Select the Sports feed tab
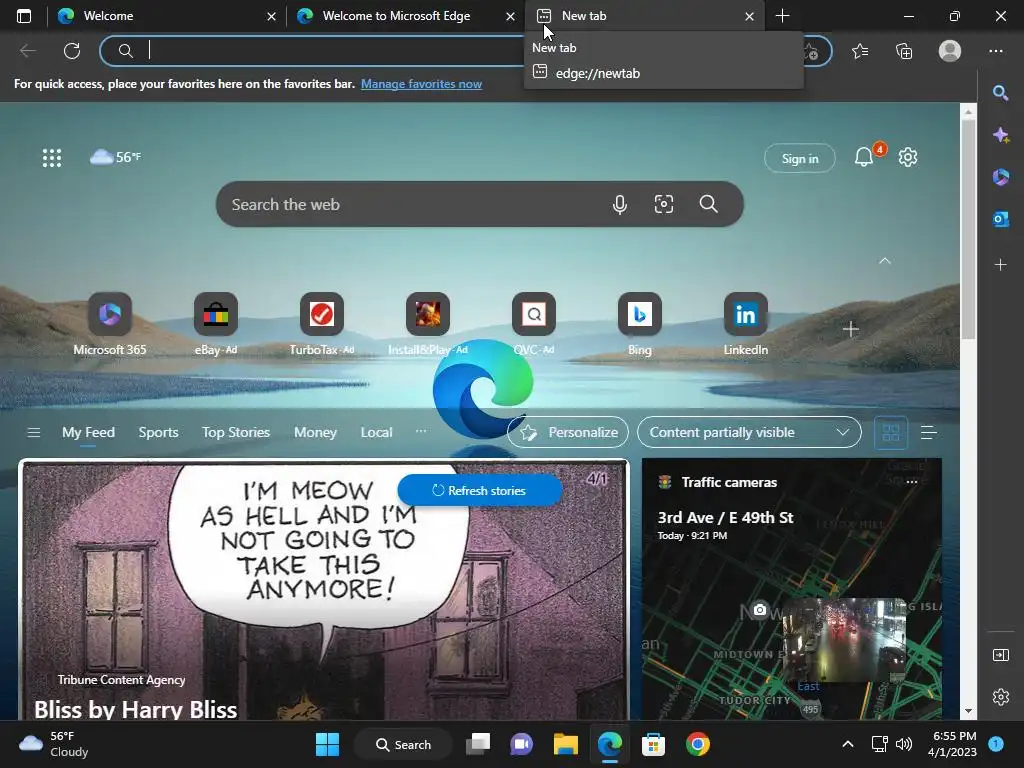This screenshot has height=768, width=1024. [x=158, y=432]
